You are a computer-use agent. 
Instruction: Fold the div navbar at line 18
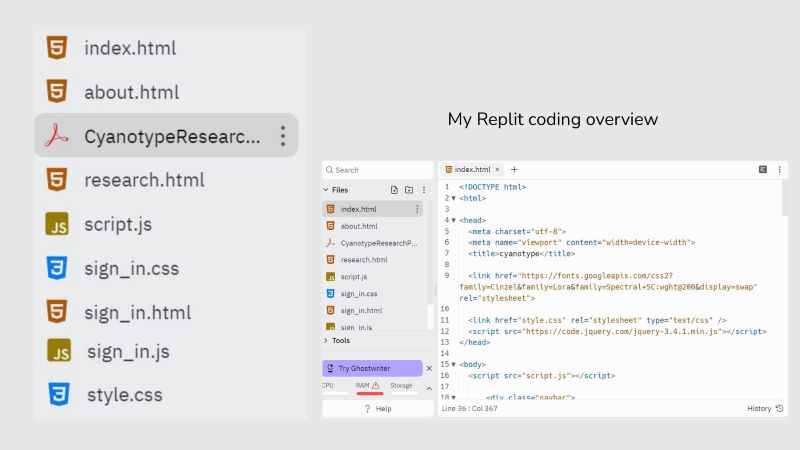(x=454, y=397)
